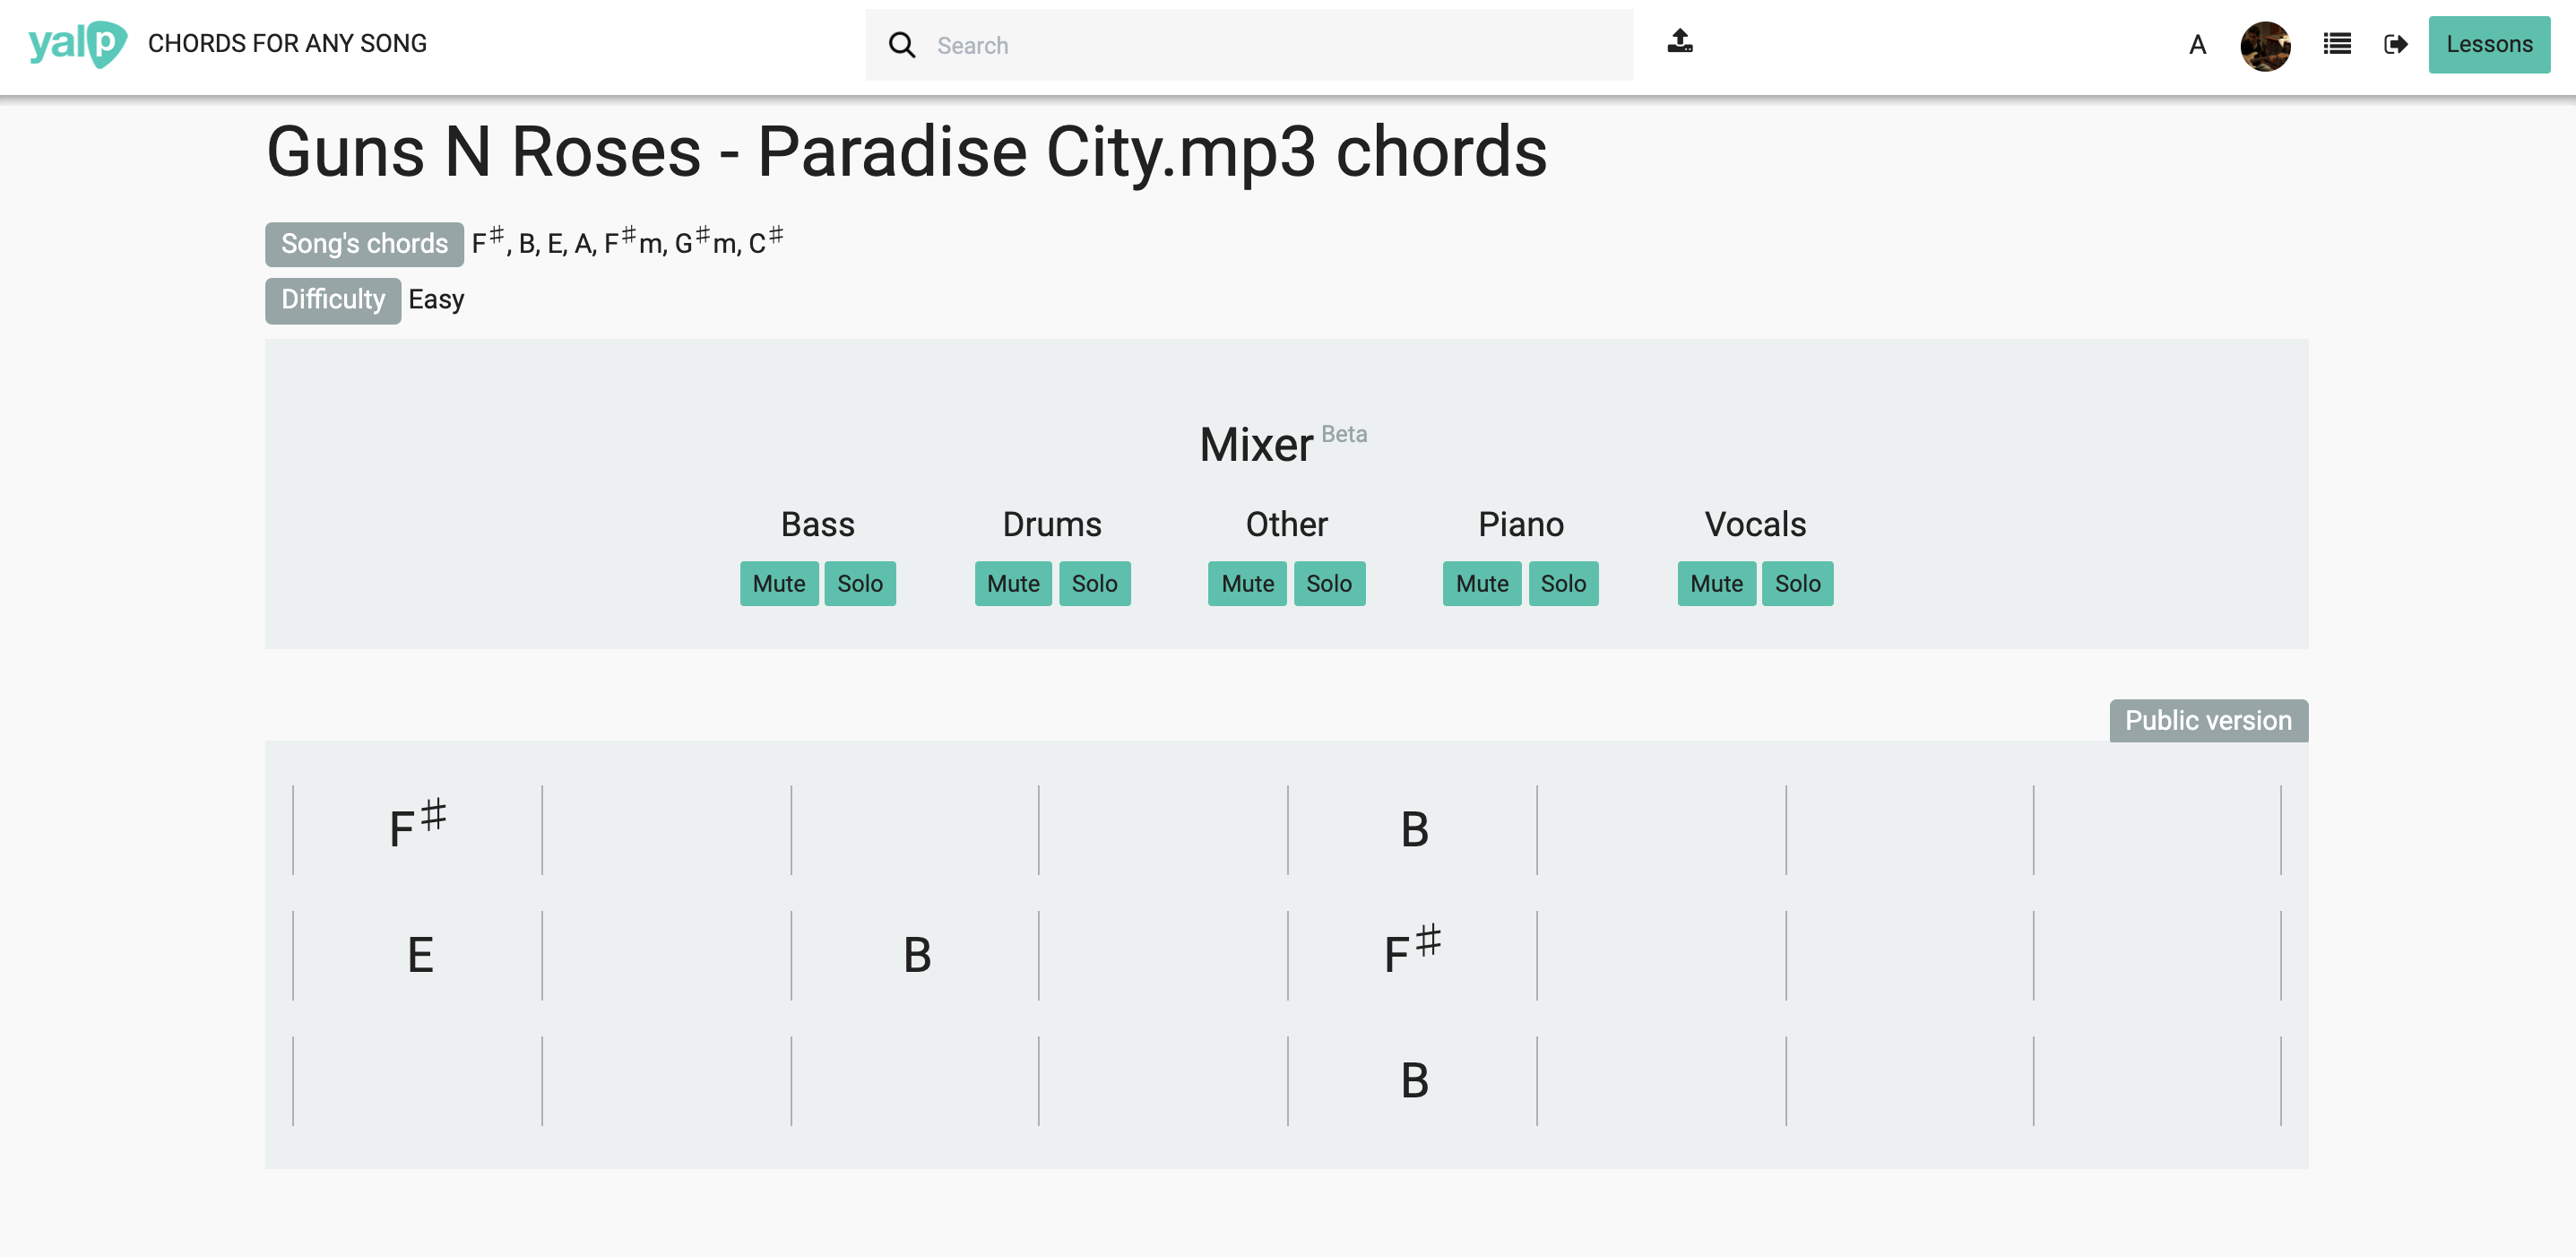Image resolution: width=2576 pixels, height=1257 pixels.
Task: Click the search magnifier icon
Action: tap(903, 45)
